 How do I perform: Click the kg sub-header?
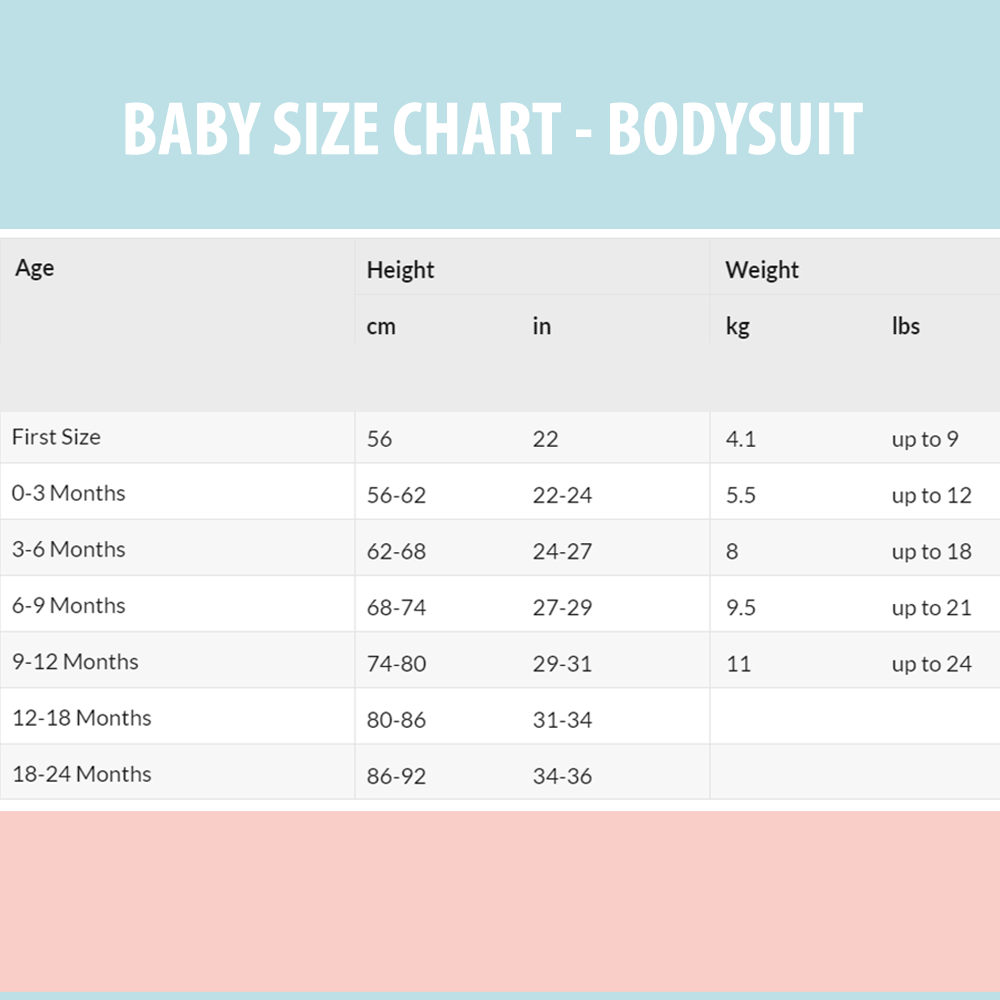[737, 327]
